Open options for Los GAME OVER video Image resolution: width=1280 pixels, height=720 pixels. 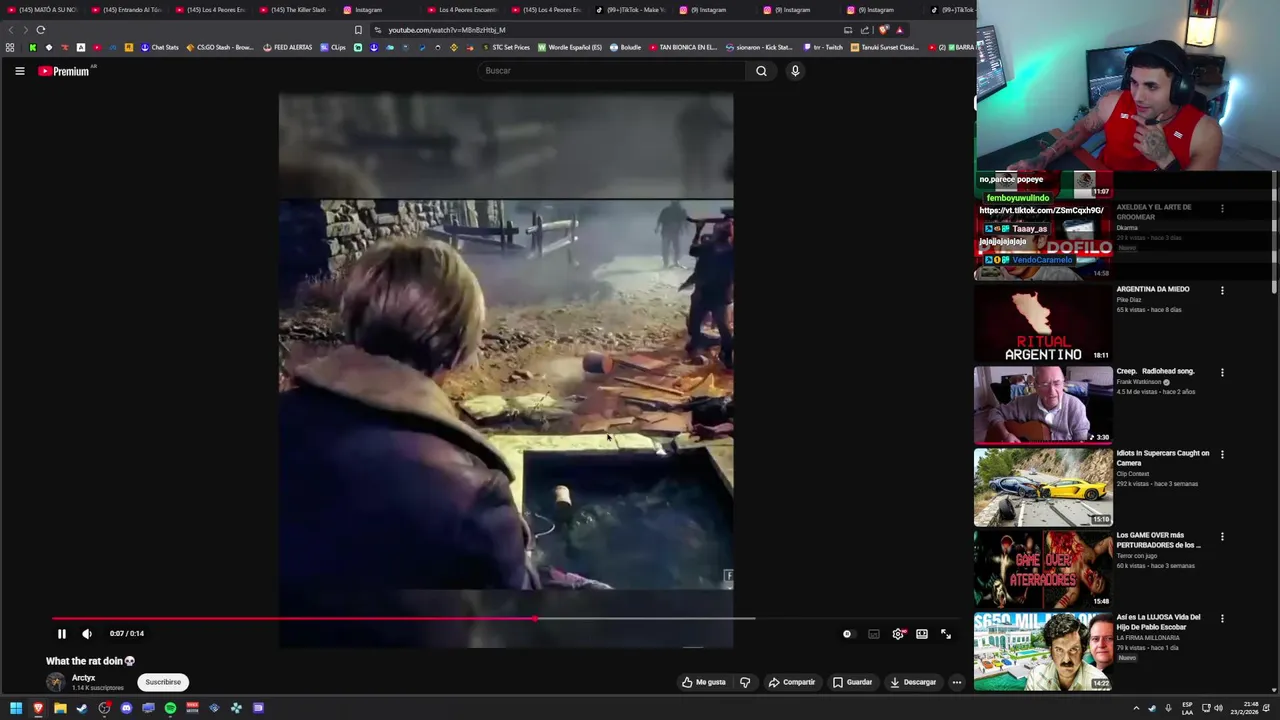[x=1222, y=536]
